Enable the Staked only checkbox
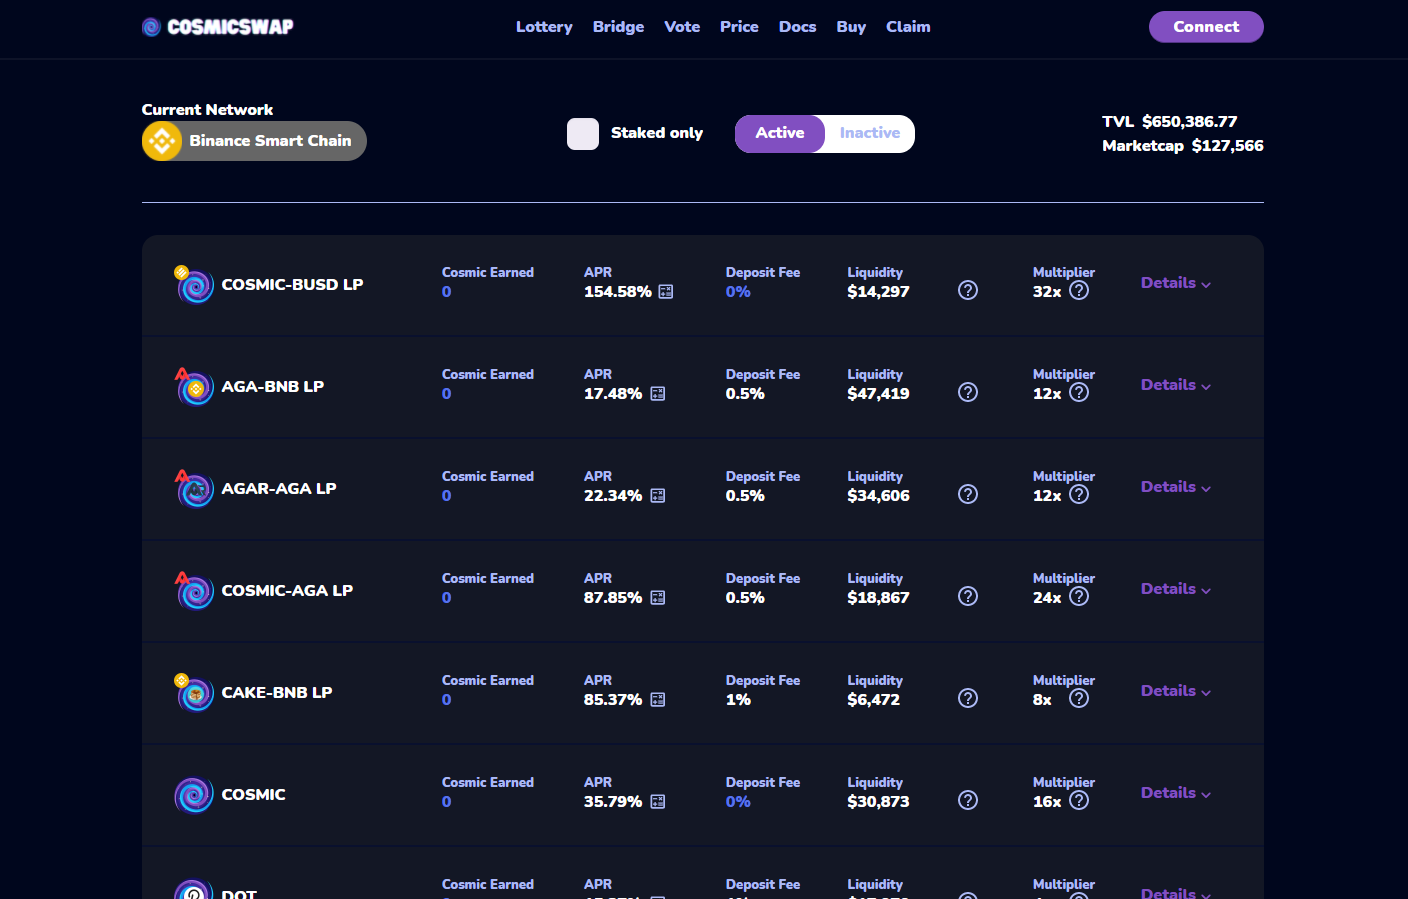This screenshot has width=1408, height=899. (x=583, y=134)
